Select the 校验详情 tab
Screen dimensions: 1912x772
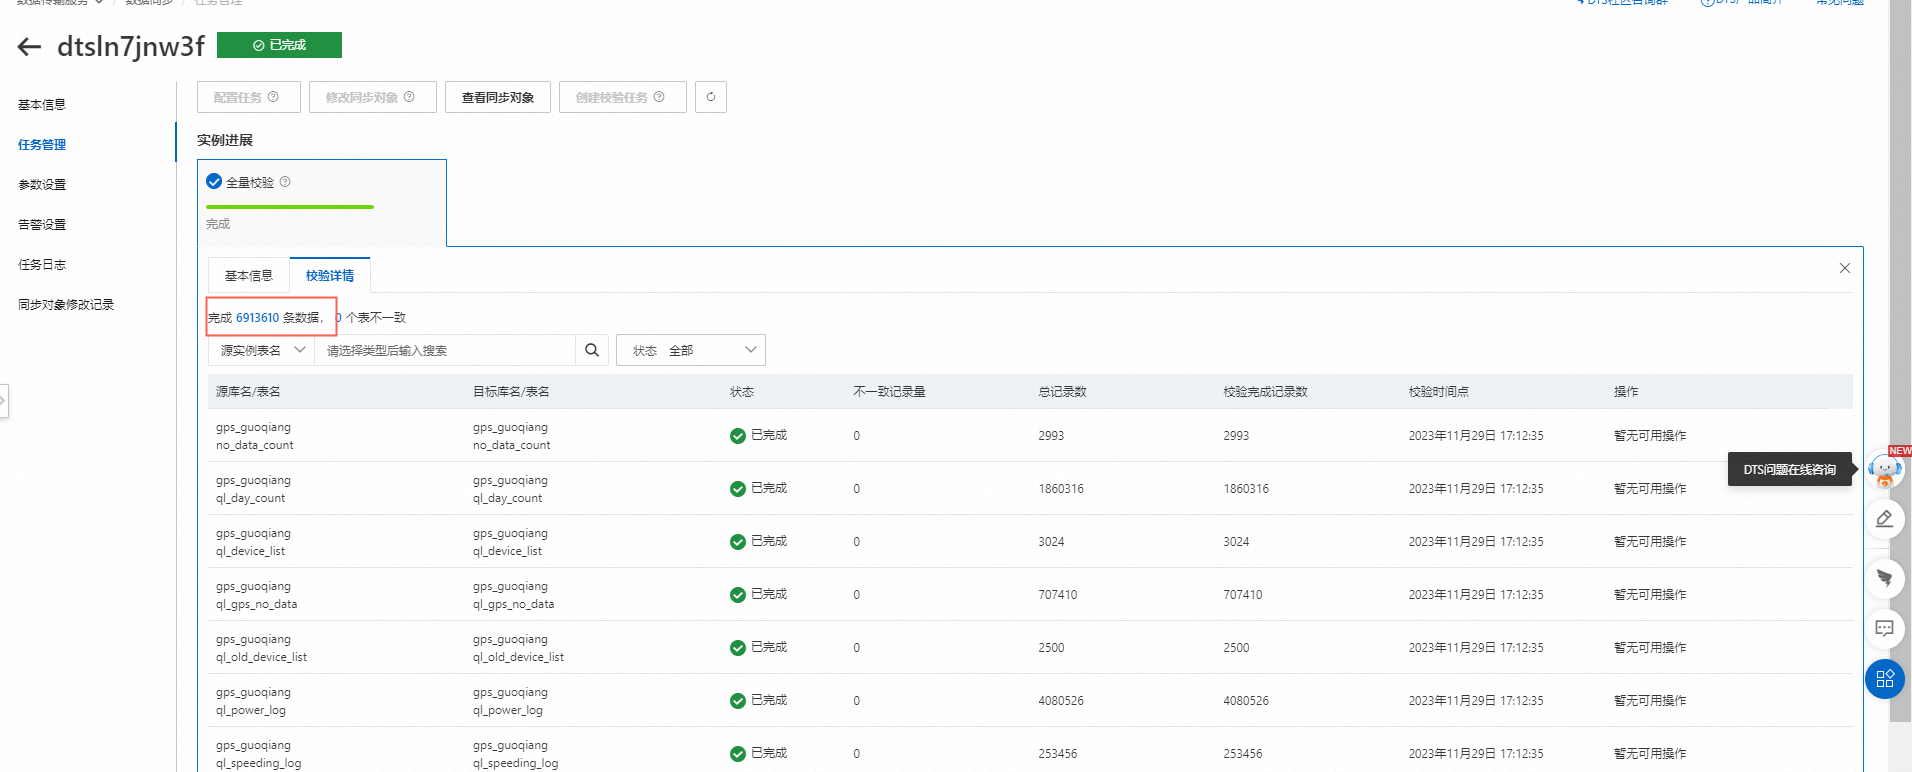pos(330,276)
